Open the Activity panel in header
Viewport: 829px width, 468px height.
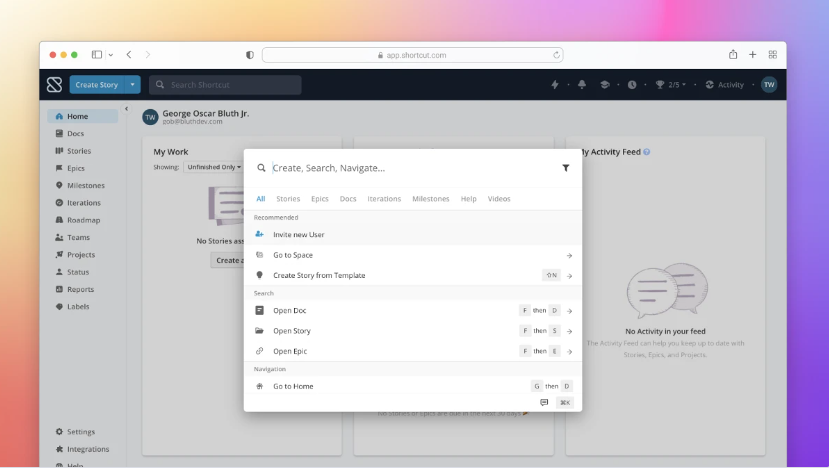(x=724, y=85)
